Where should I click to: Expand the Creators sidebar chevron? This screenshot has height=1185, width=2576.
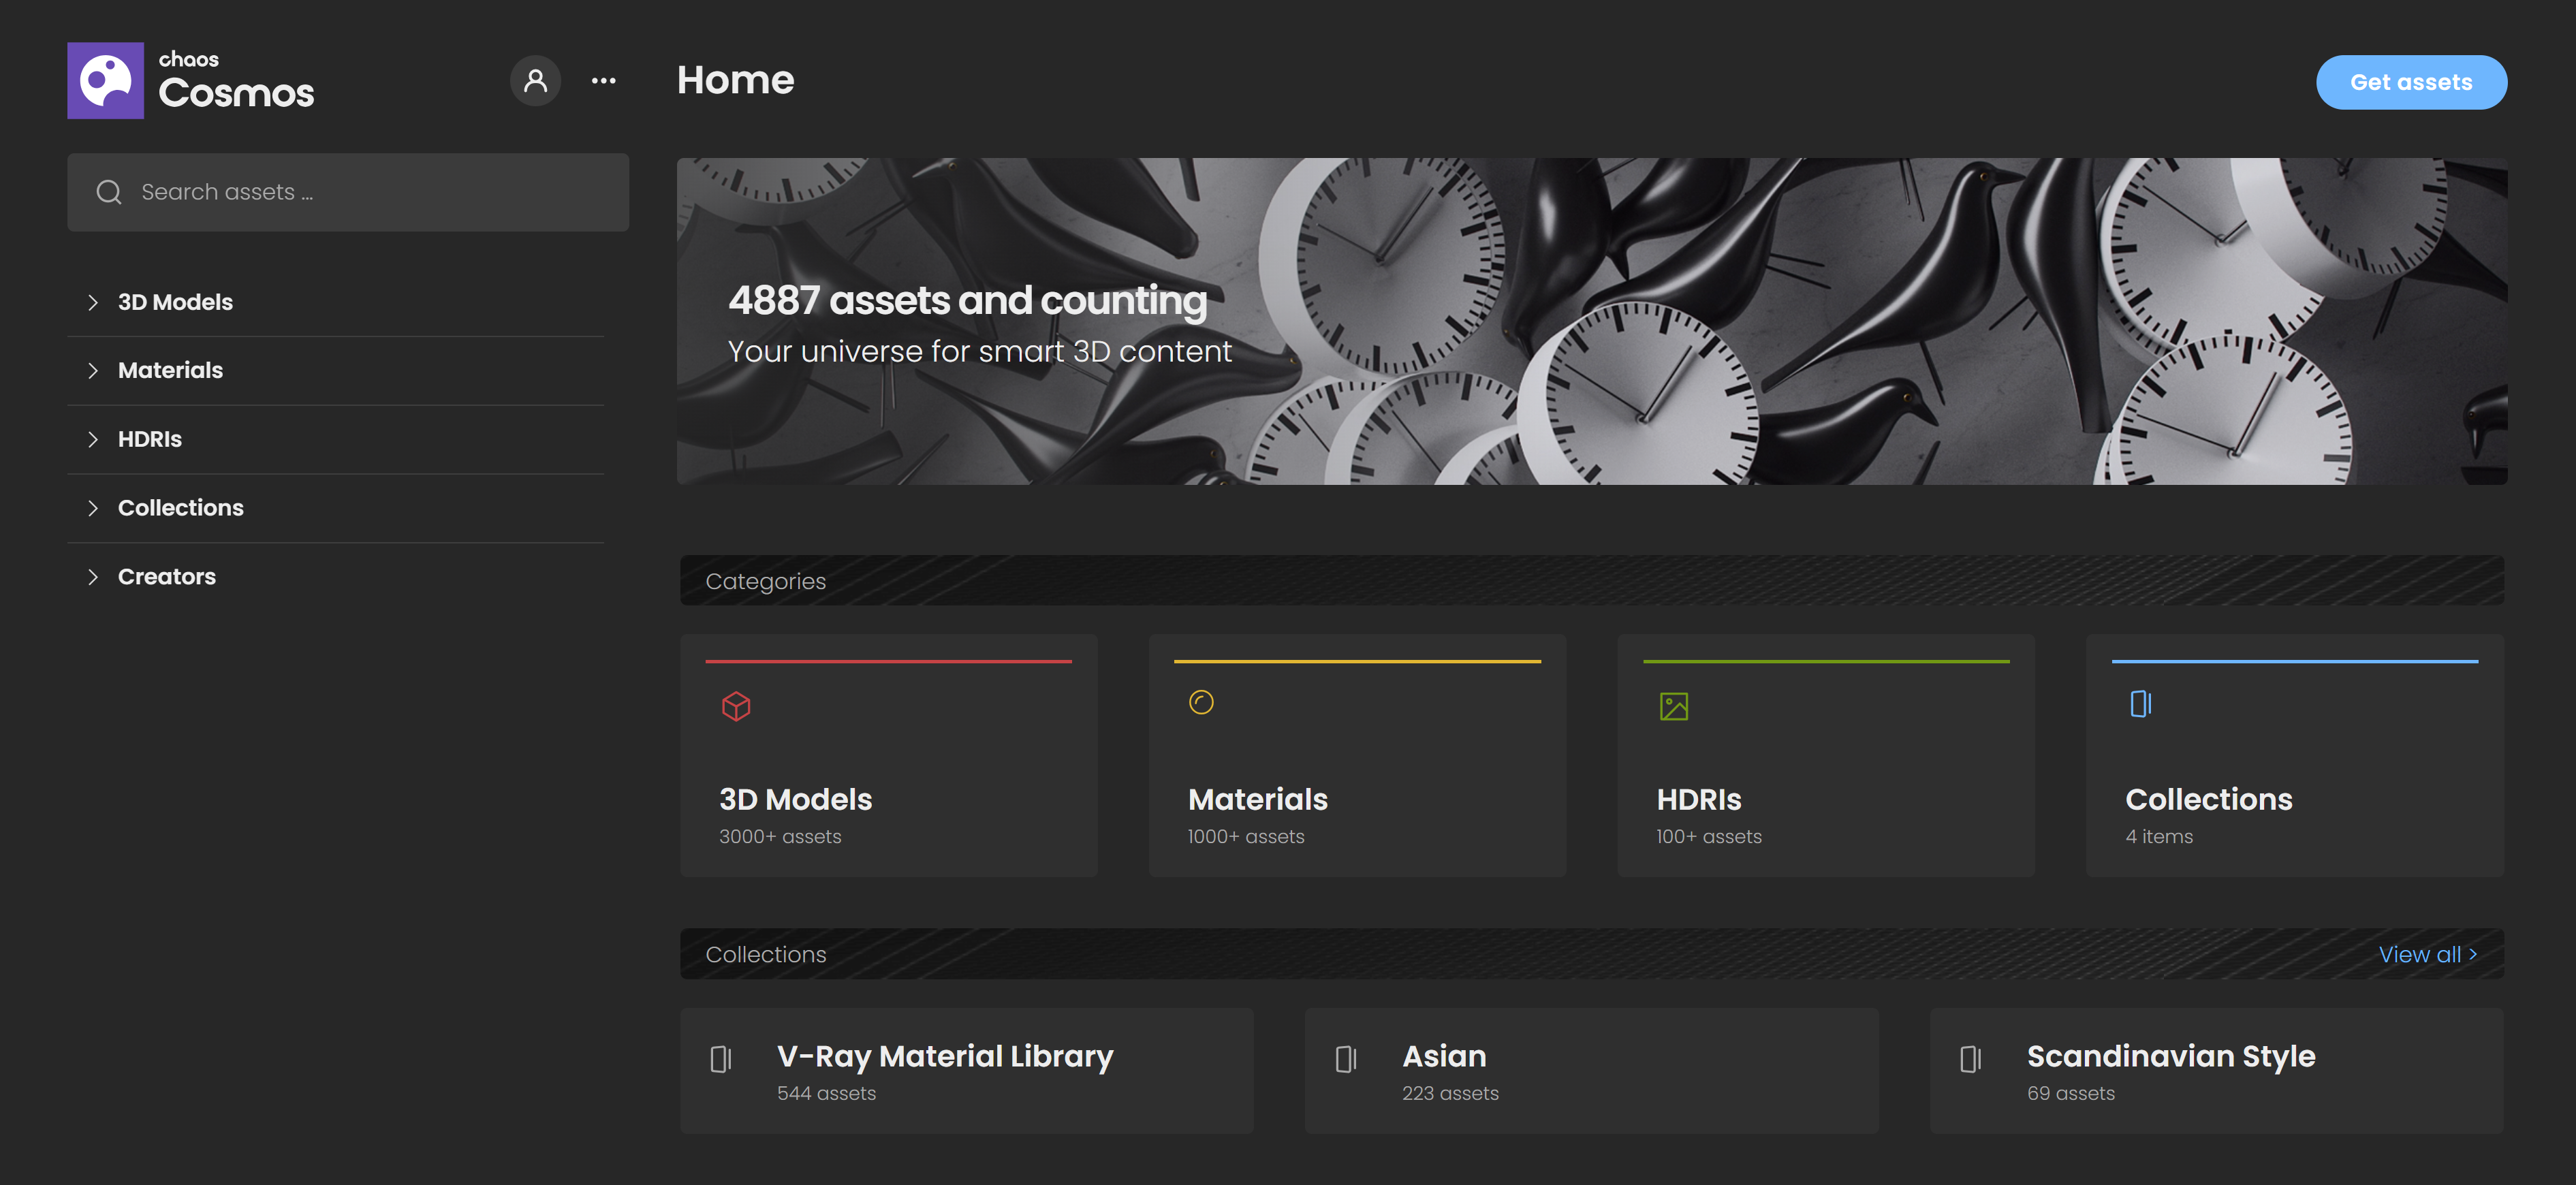pyautogui.click(x=93, y=577)
